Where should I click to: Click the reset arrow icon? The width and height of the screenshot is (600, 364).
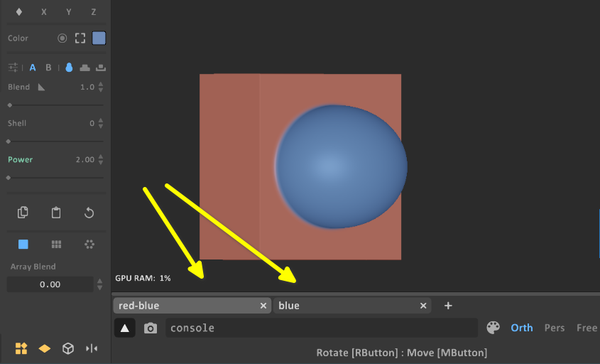(x=89, y=212)
